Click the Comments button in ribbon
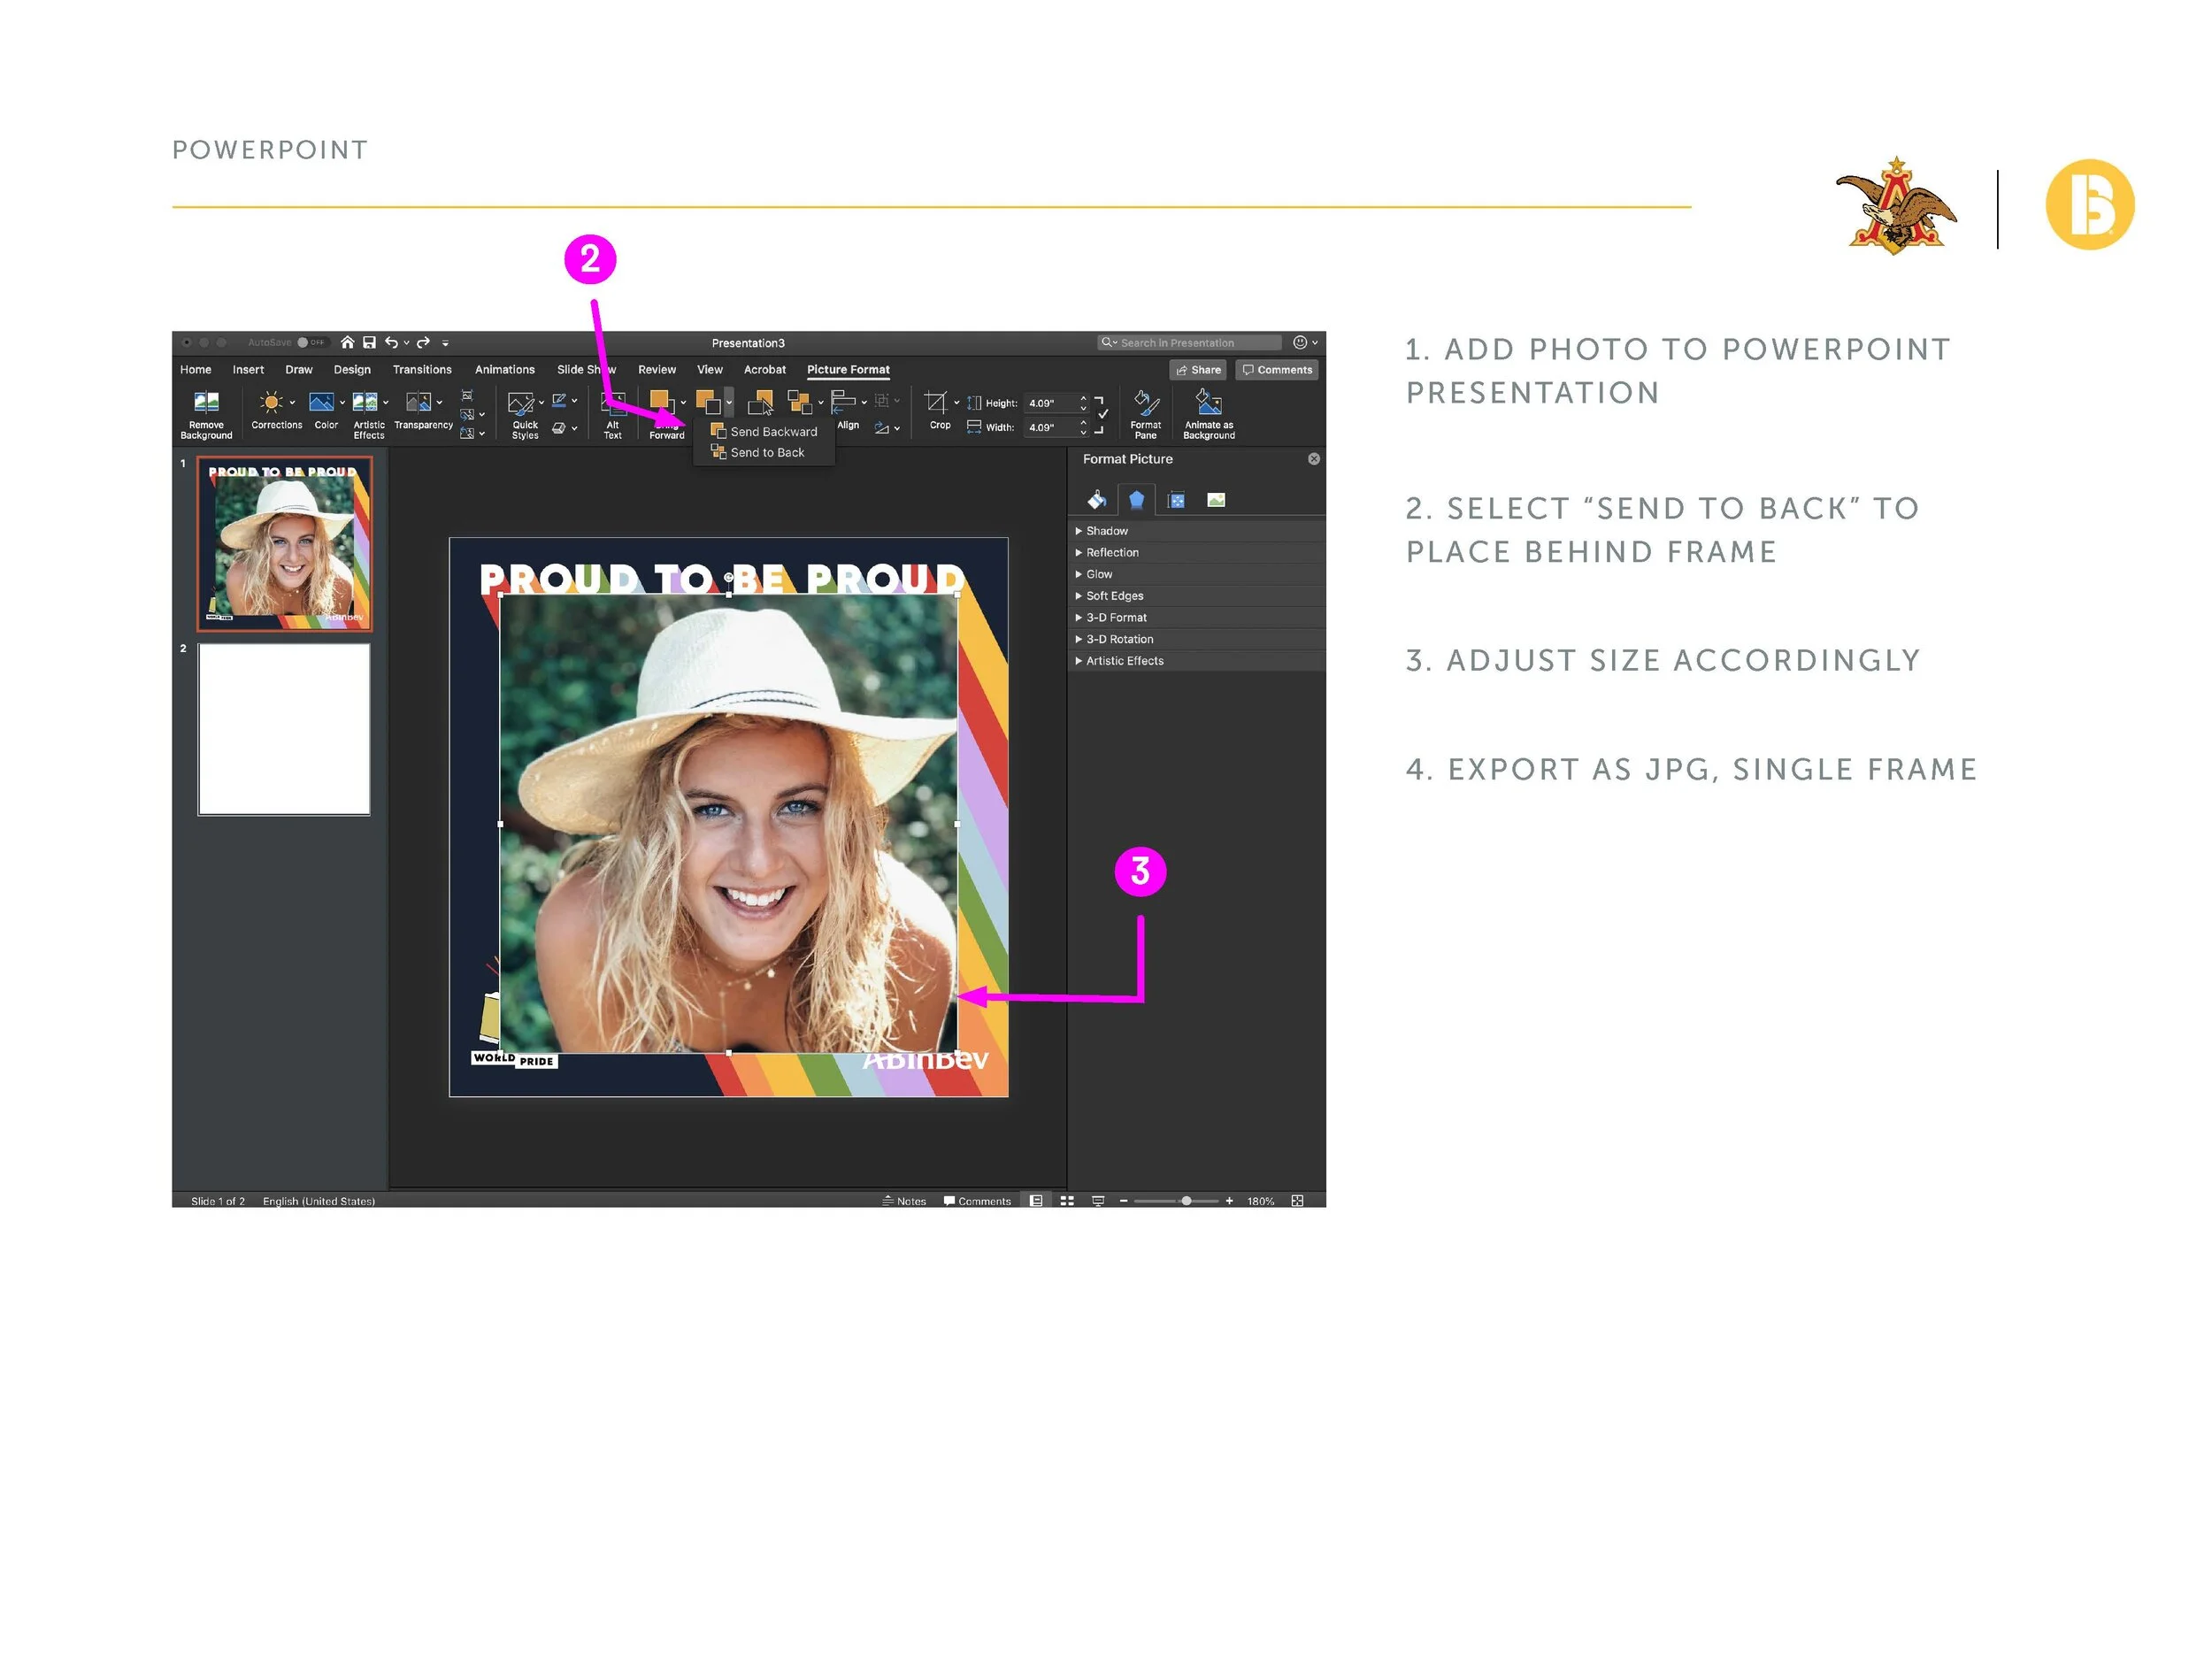This screenshot has height=1659, width=2212. point(1277,370)
